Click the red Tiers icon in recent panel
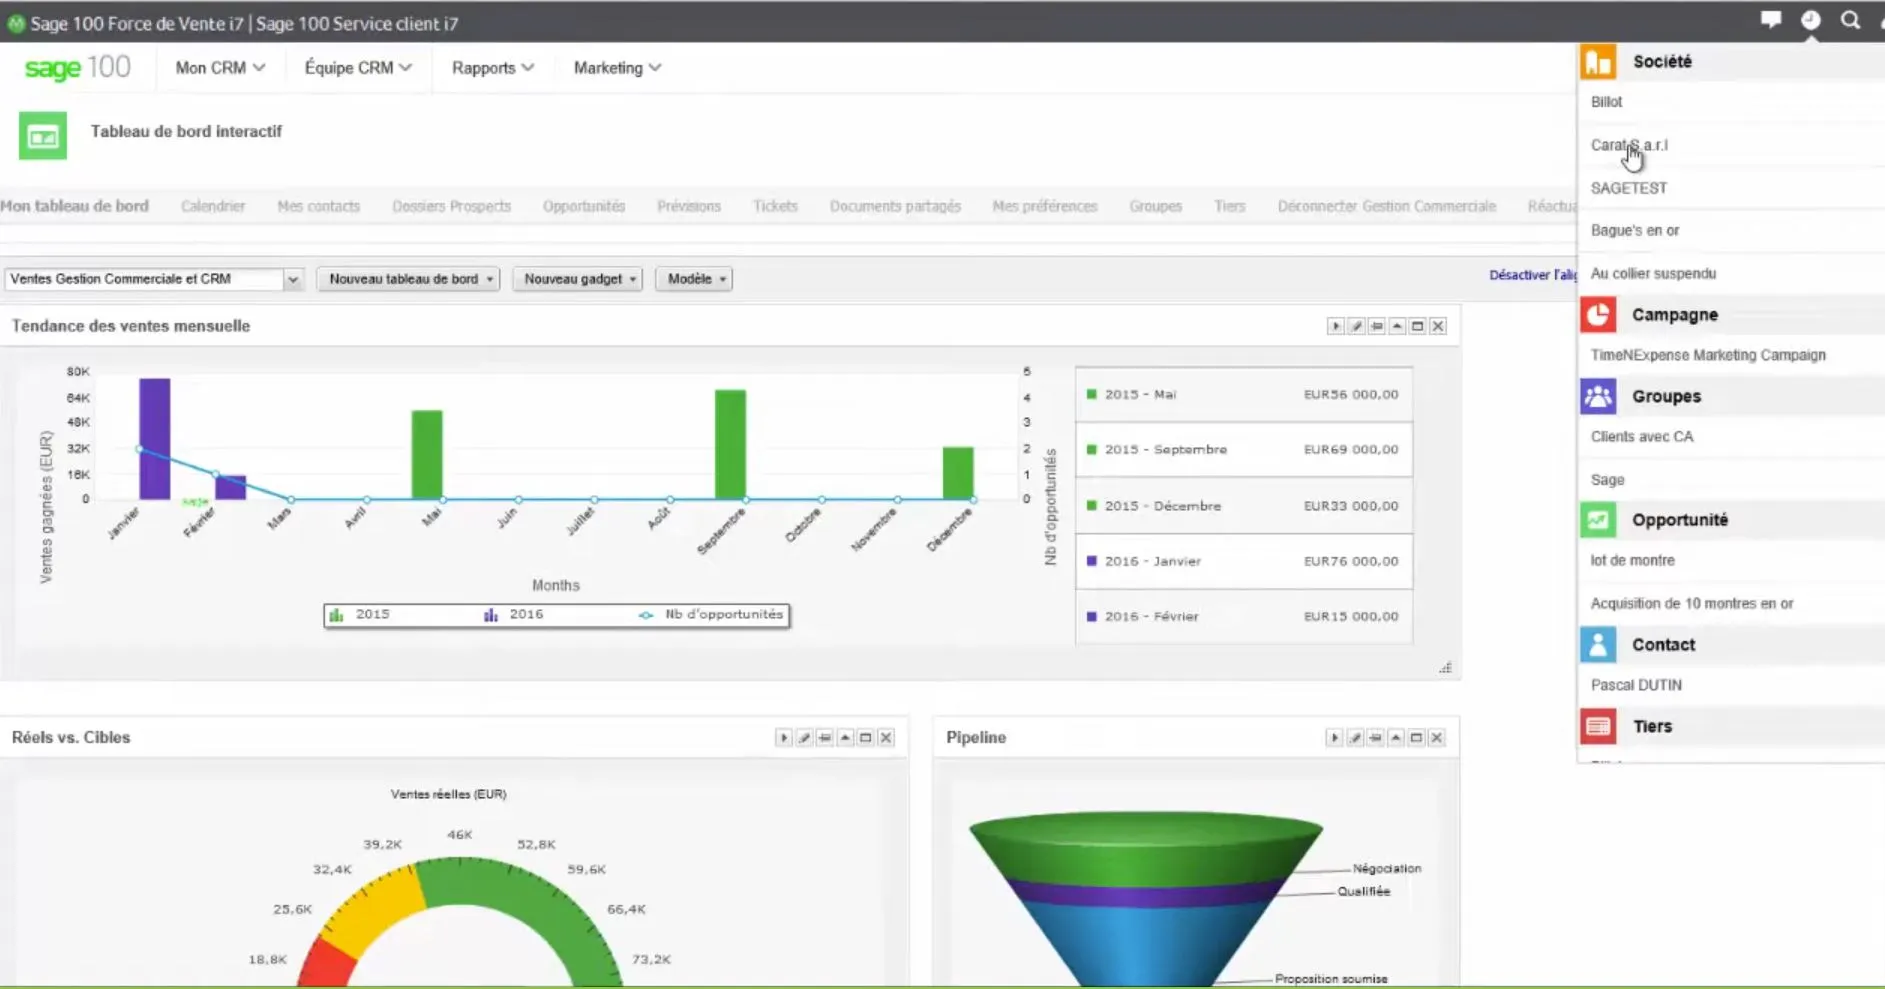 tap(1598, 726)
